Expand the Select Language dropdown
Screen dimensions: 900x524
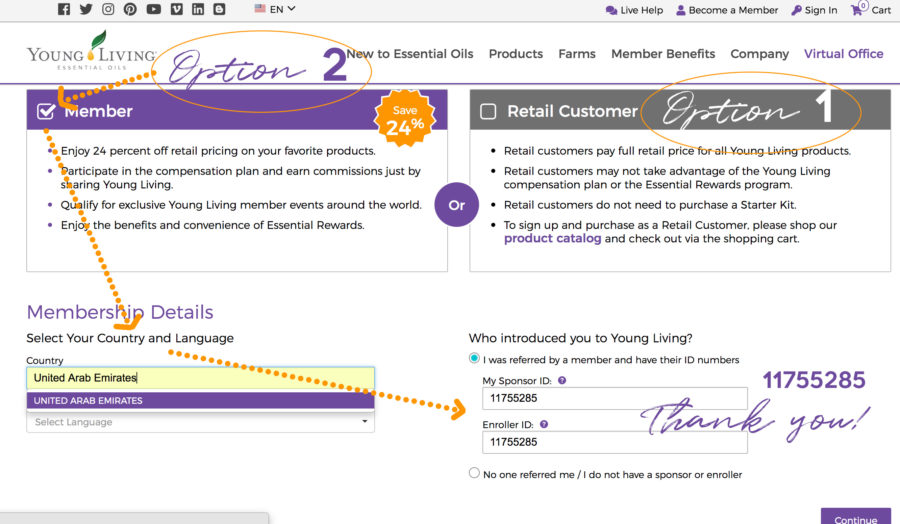pos(200,422)
